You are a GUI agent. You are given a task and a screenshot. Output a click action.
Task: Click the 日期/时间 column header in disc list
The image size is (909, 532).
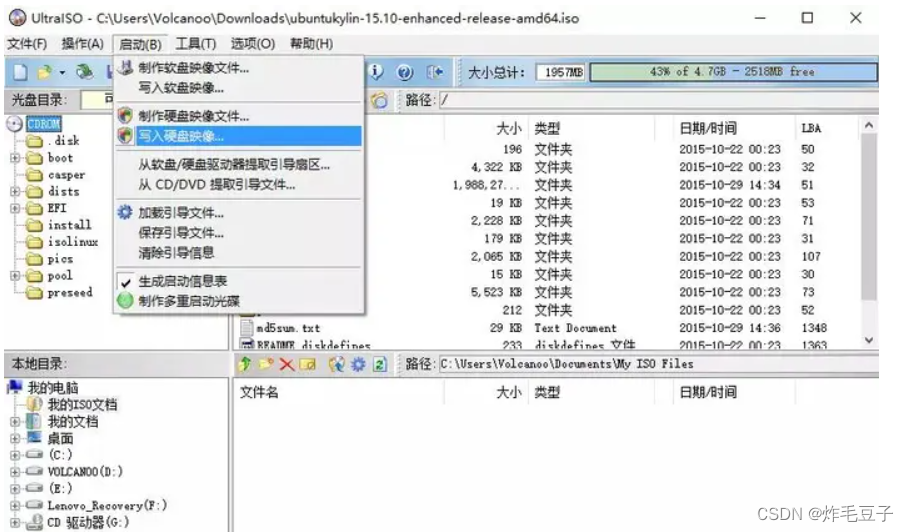(x=707, y=128)
